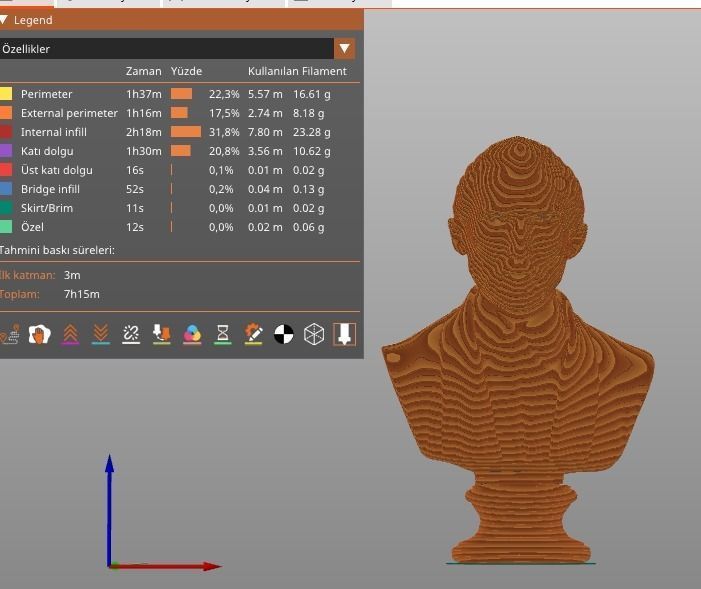Toggle Üst katı dolgu red swatch
The image size is (701, 589).
tap(6, 170)
